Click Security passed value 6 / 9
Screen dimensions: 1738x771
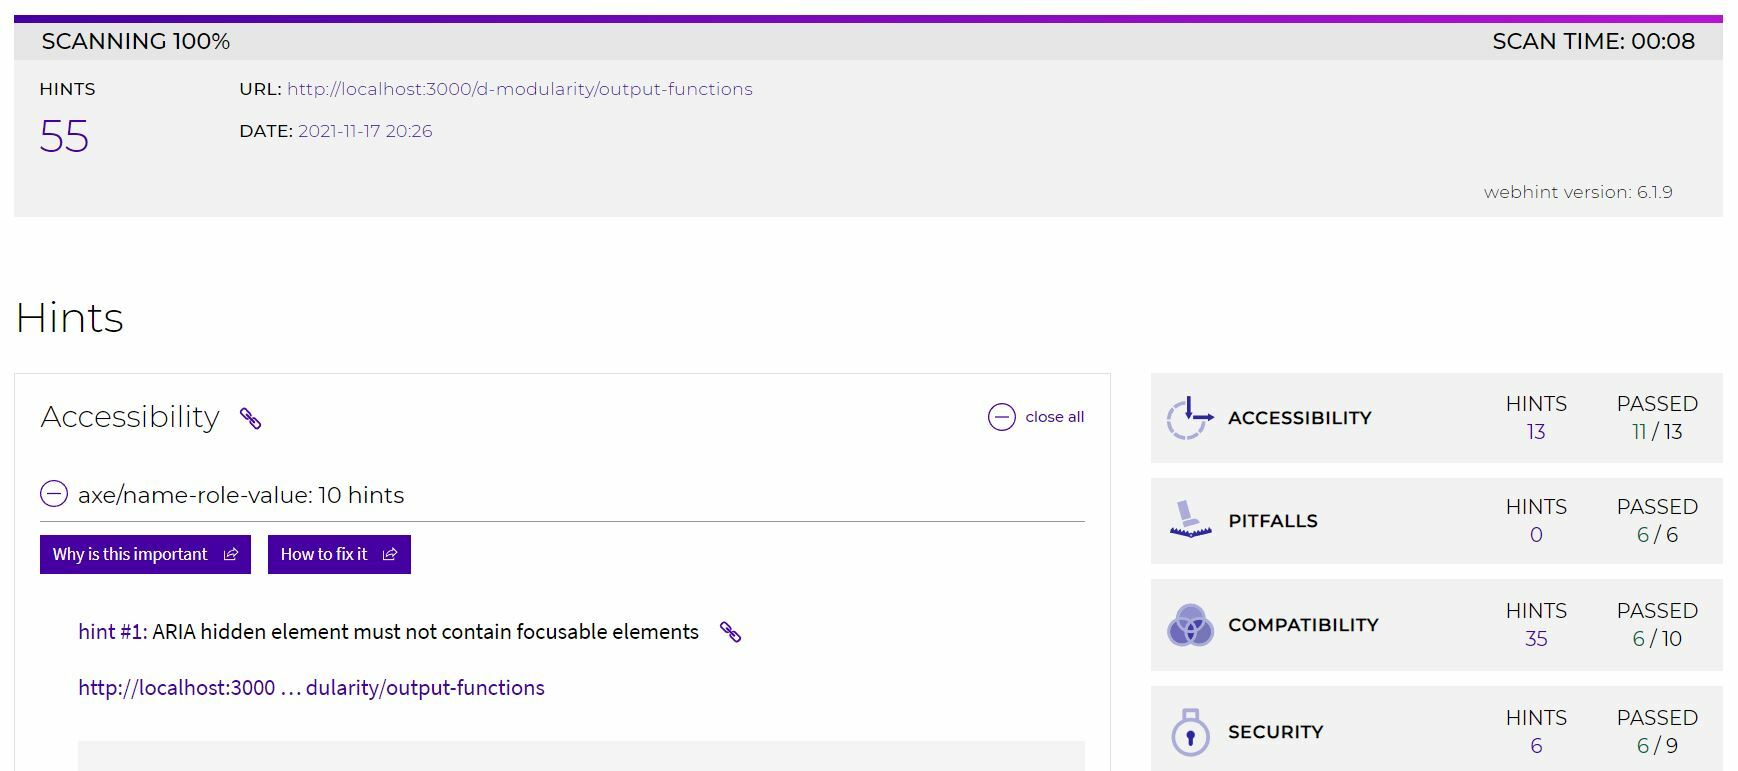click(x=1657, y=746)
